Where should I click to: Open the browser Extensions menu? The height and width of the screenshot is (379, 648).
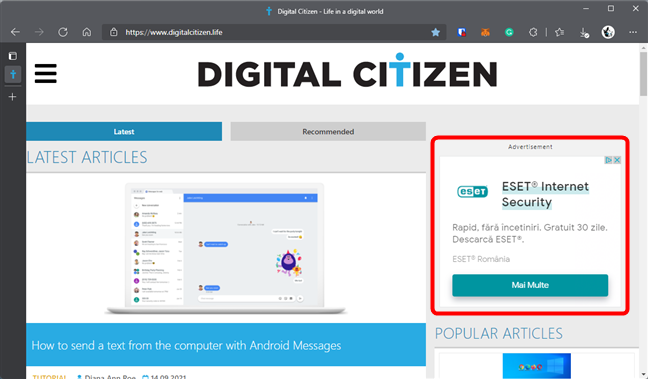[x=533, y=32]
